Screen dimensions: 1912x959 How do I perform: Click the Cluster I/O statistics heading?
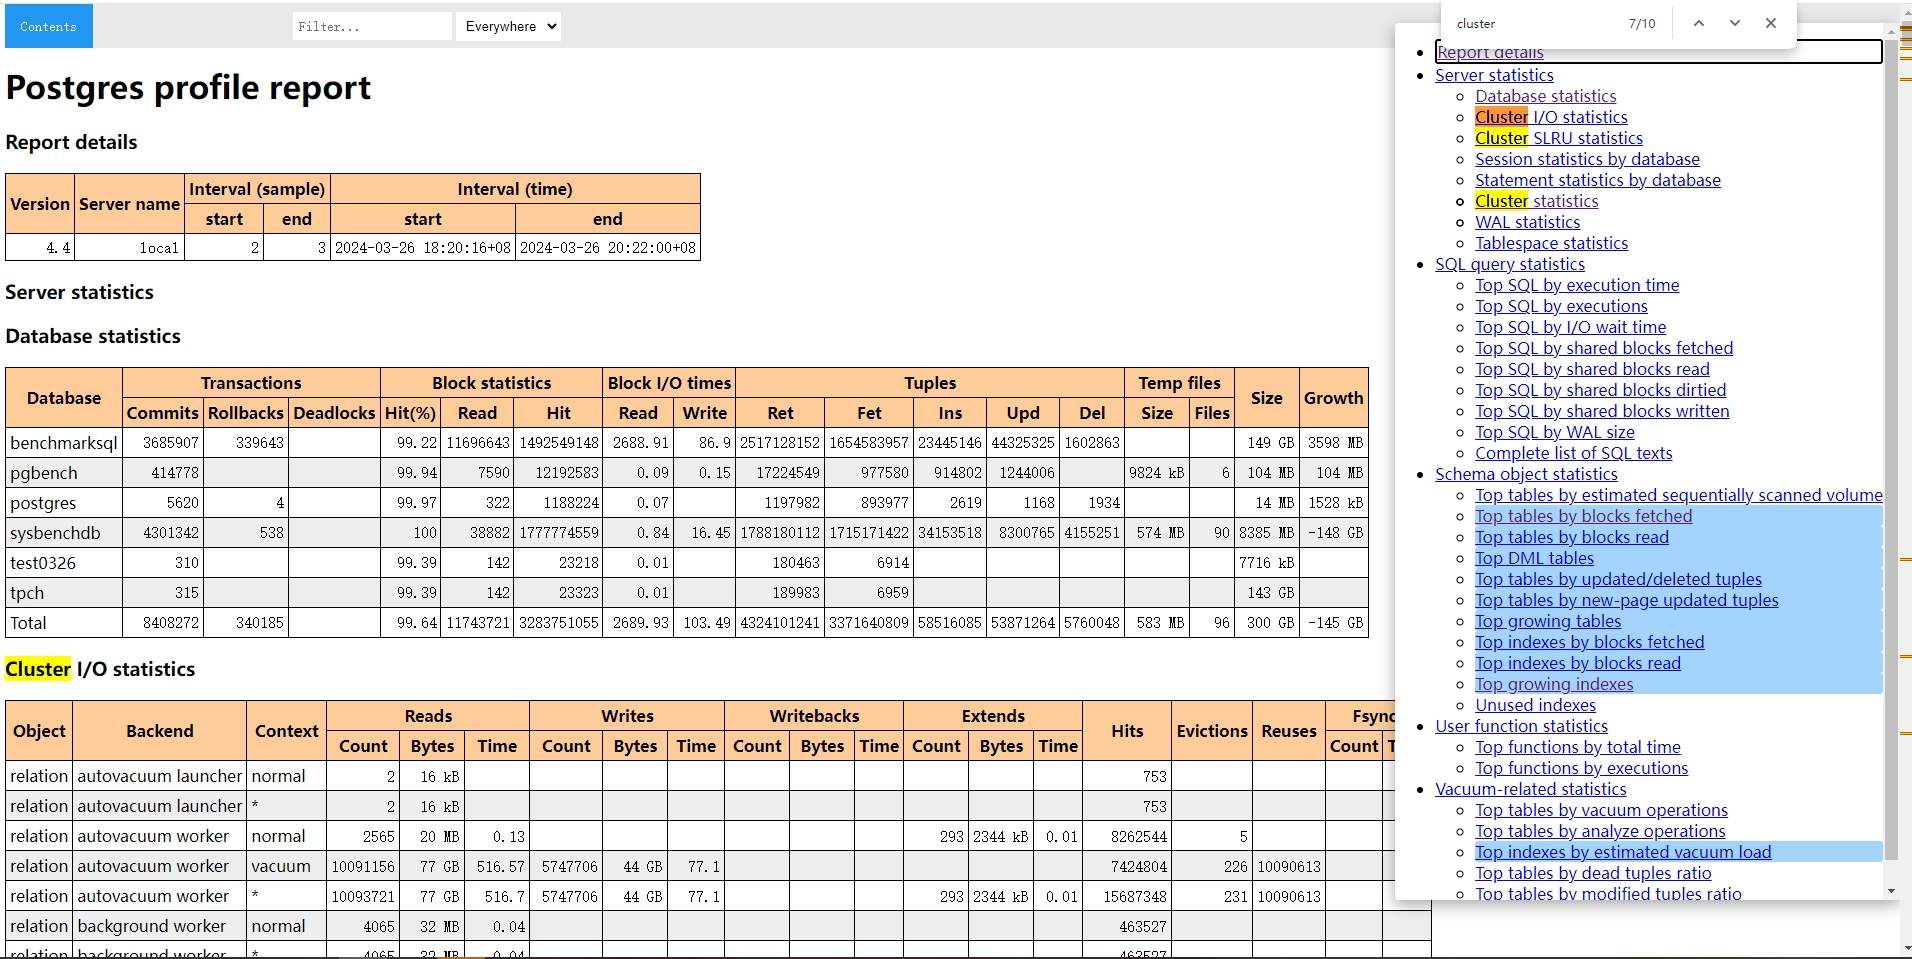(100, 669)
